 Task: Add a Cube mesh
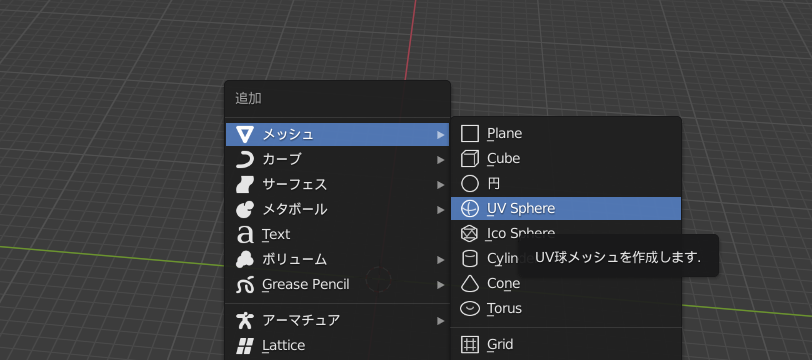coord(566,159)
